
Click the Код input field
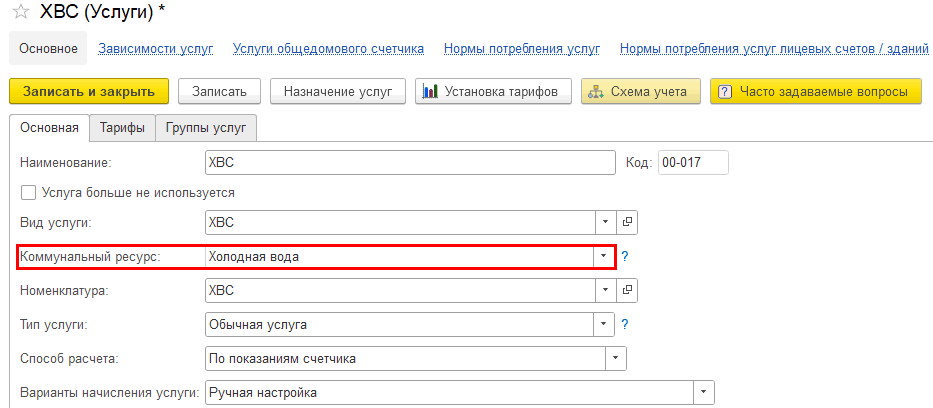[x=692, y=162]
